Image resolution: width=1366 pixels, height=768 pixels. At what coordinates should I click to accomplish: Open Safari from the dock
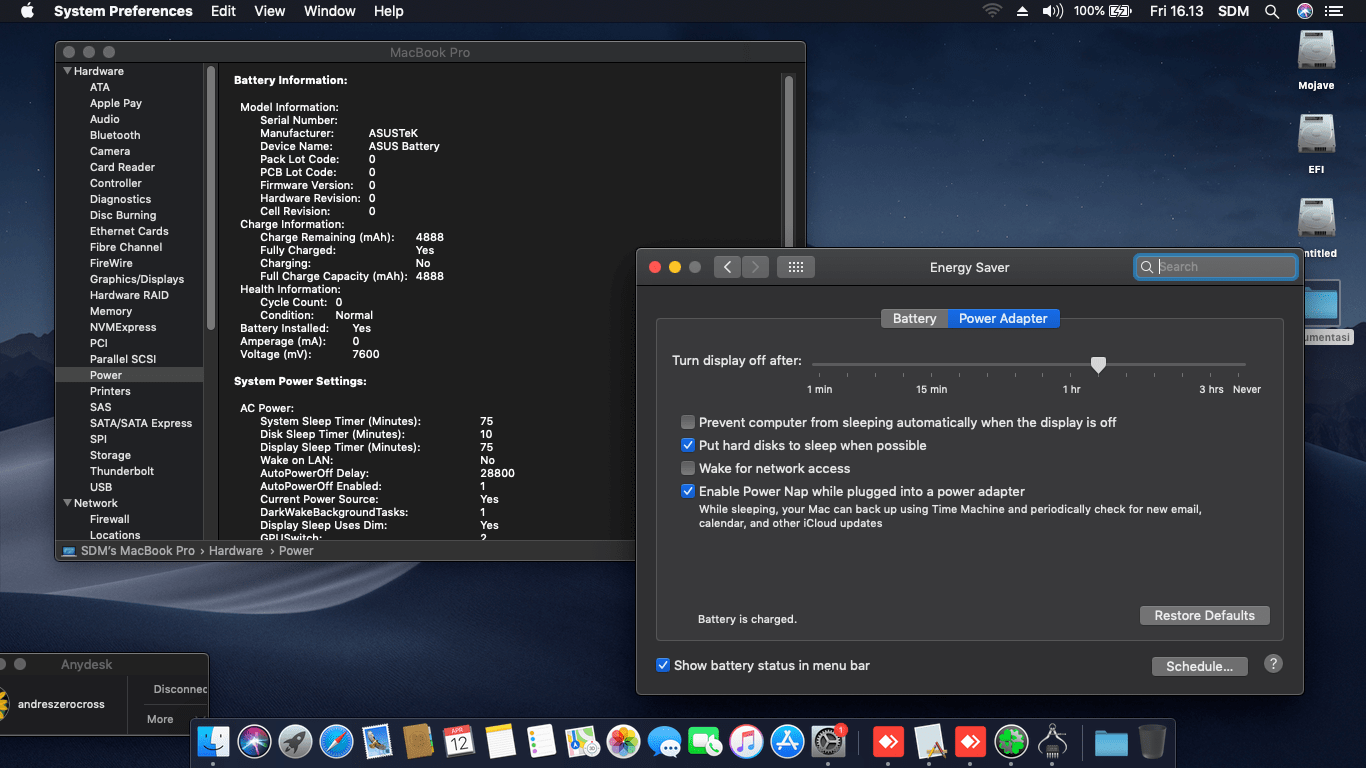(x=336, y=741)
